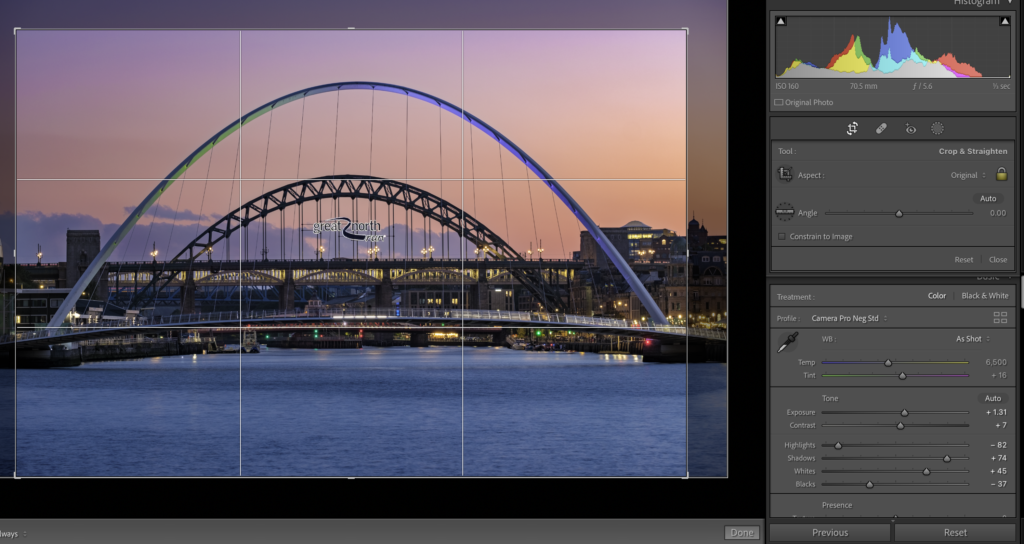
Task: Click the Presence section label
Action: [837, 505]
